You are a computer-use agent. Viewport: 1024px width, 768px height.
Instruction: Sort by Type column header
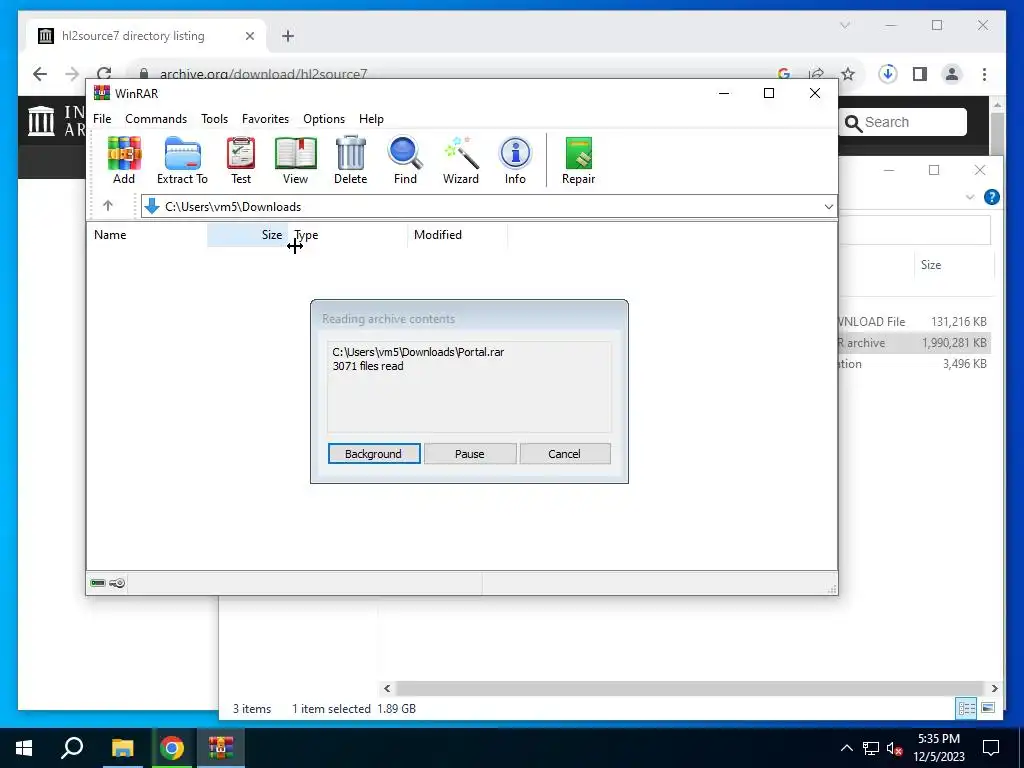pyautogui.click(x=348, y=234)
